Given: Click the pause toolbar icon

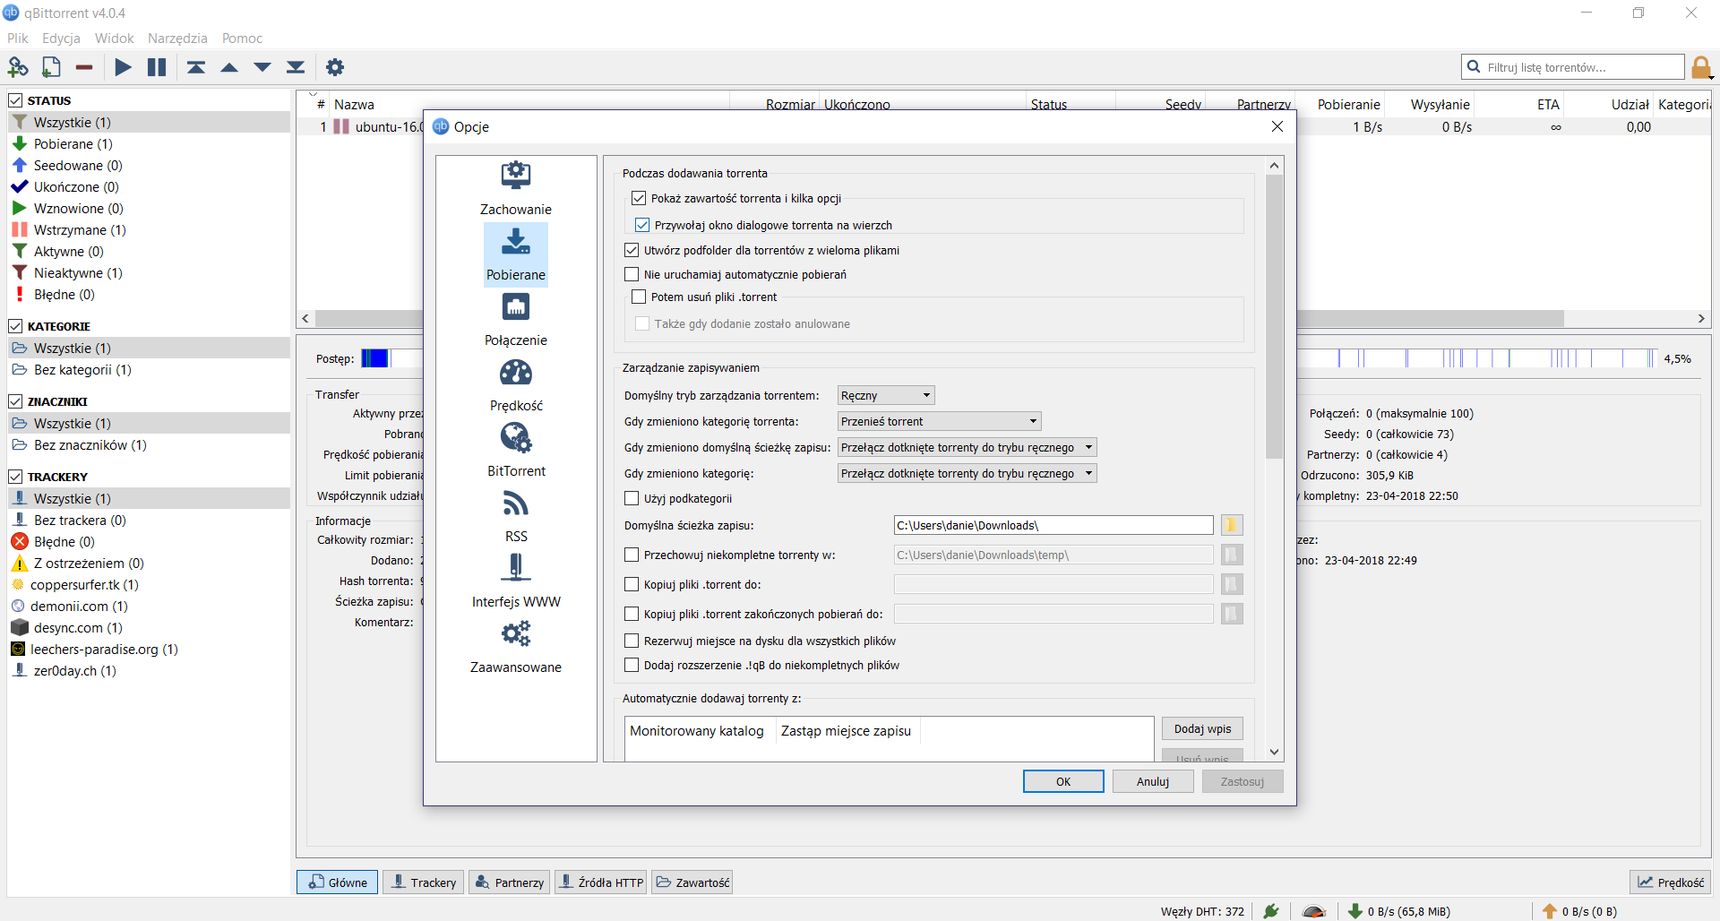Looking at the screenshot, I should tap(157, 67).
